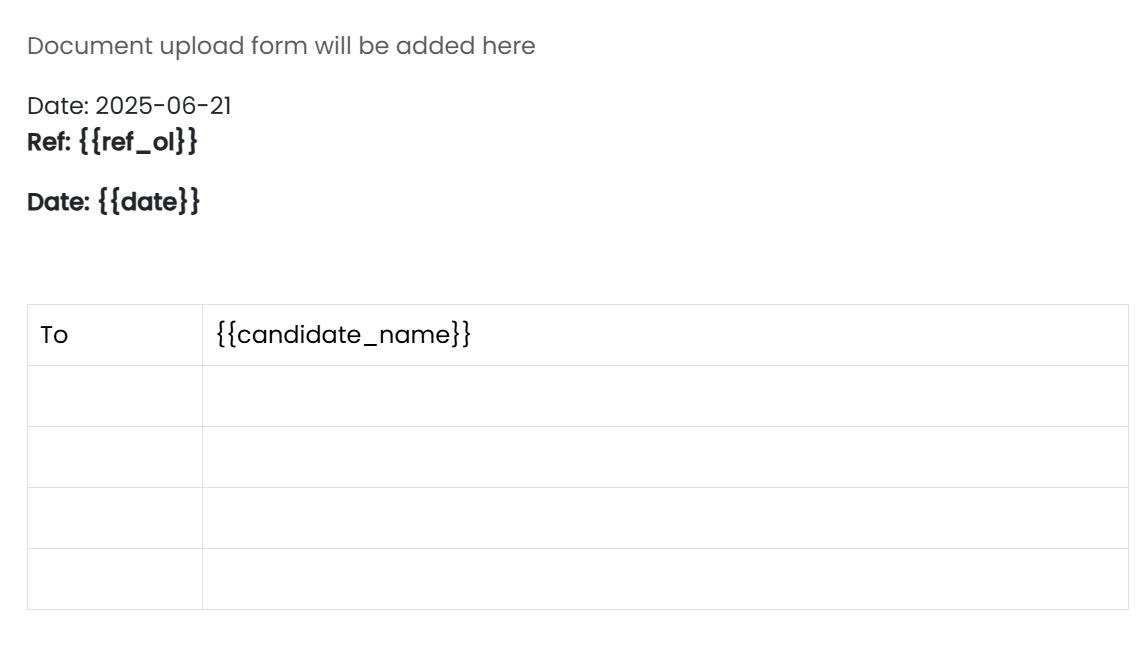The height and width of the screenshot is (662, 1145).
Task: Click the wide cell in the fourth table row
Action: coord(665,518)
